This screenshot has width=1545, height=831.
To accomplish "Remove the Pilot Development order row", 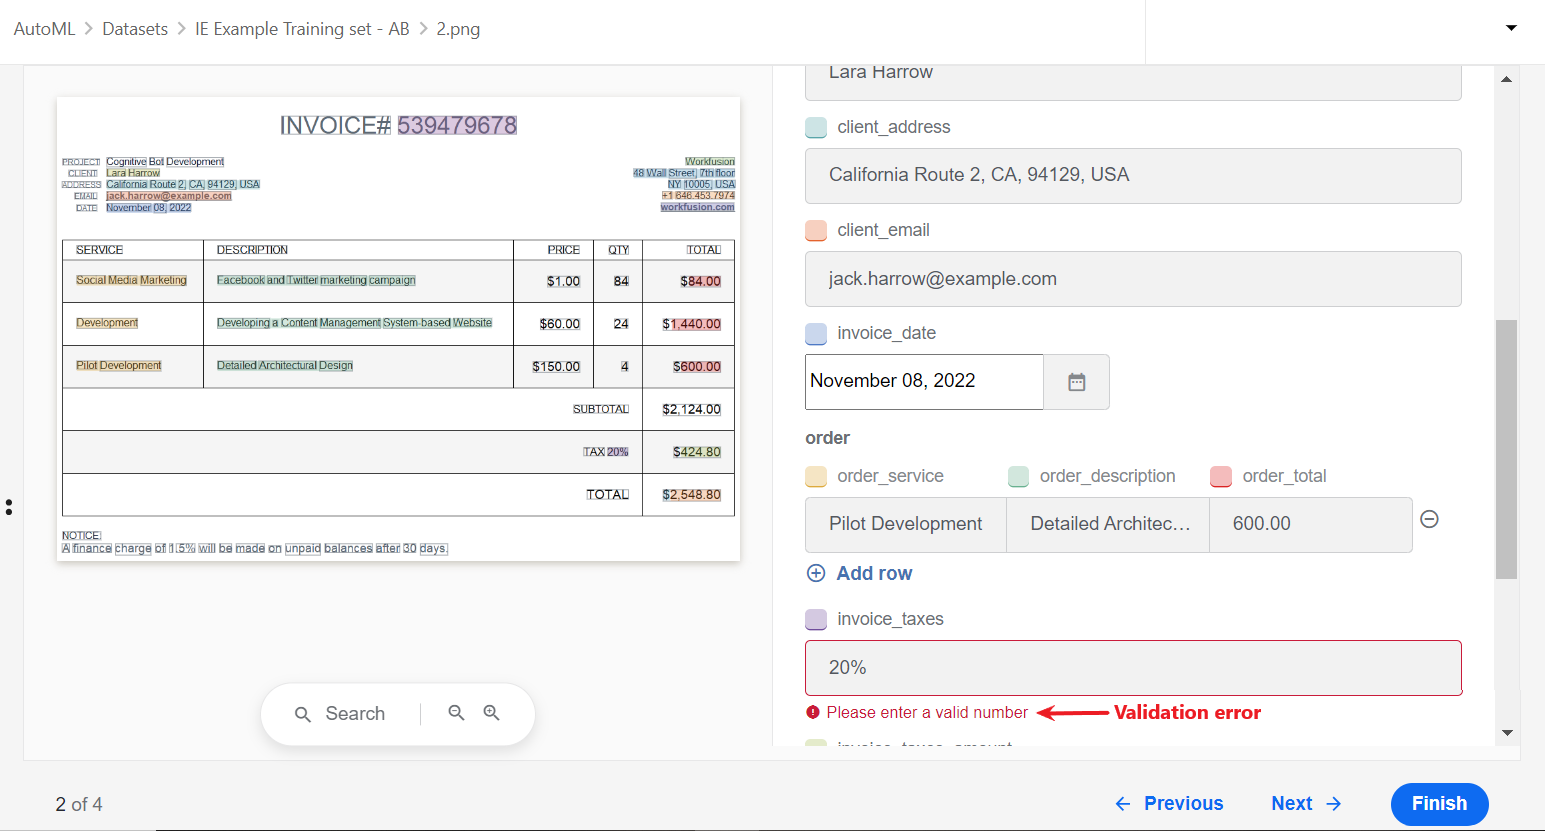I will (x=1430, y=519).
